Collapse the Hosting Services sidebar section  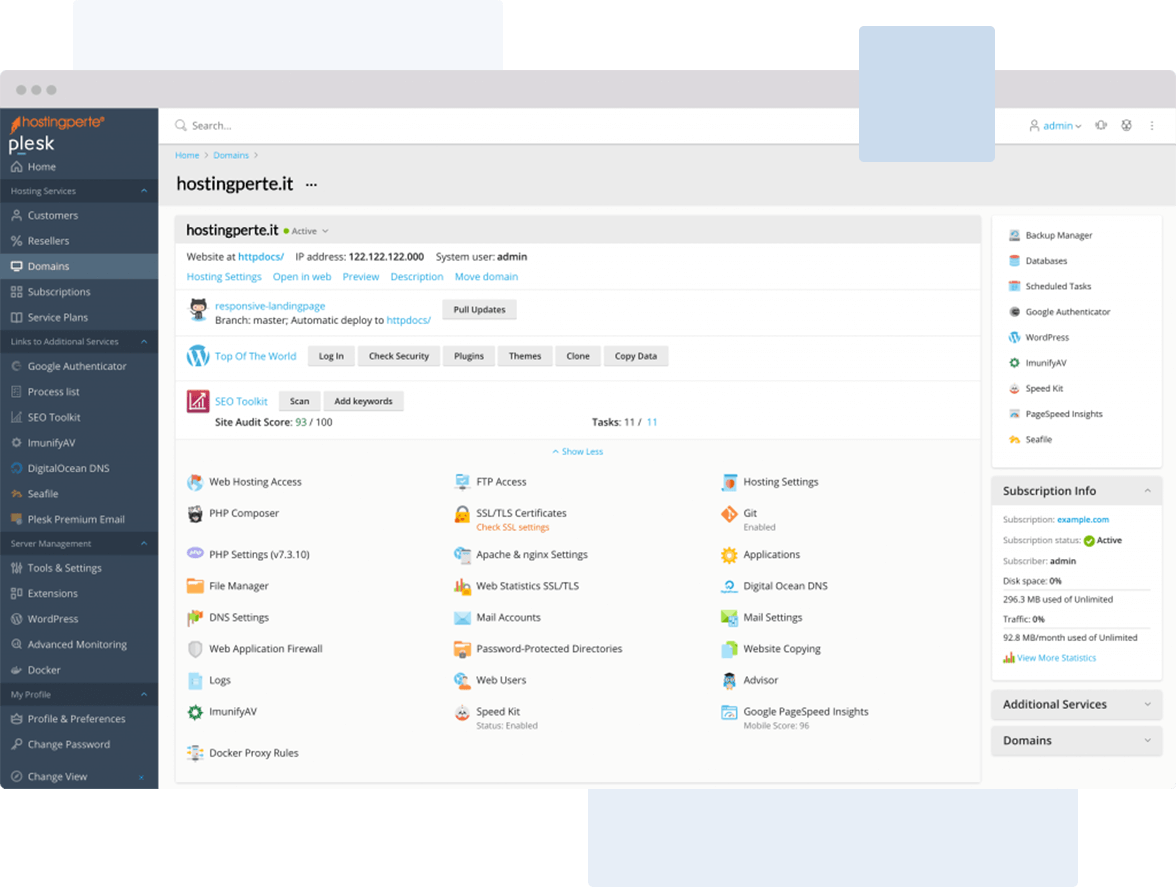(x=144, y=191)
